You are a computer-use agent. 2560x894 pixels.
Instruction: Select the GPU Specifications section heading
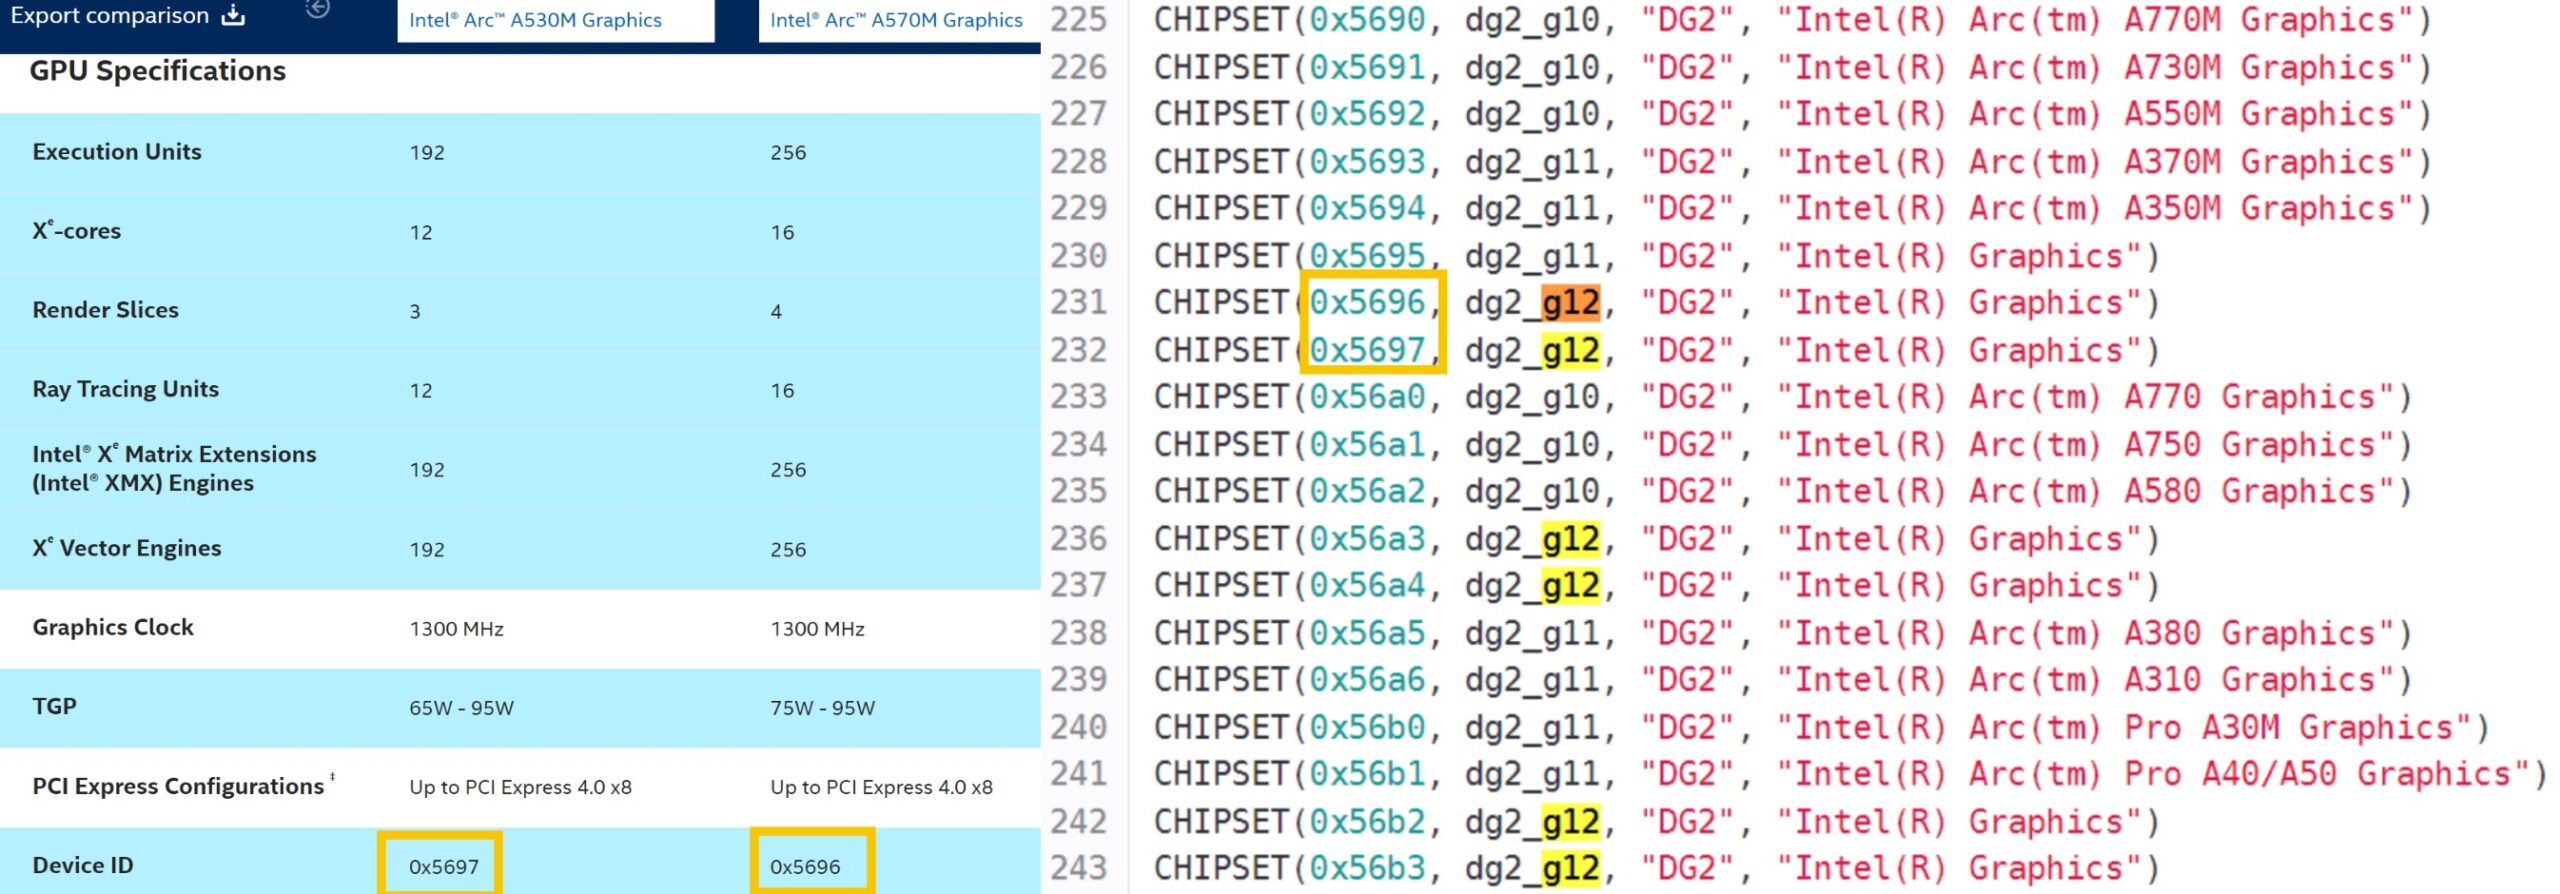158,71
